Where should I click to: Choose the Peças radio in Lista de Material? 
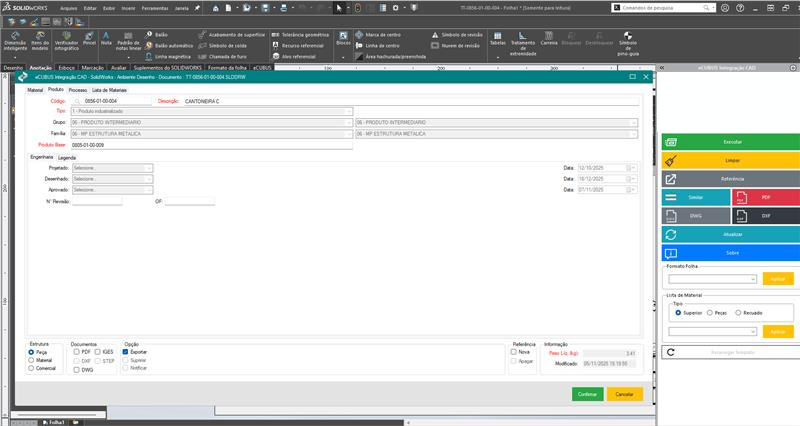click(707, 313)
